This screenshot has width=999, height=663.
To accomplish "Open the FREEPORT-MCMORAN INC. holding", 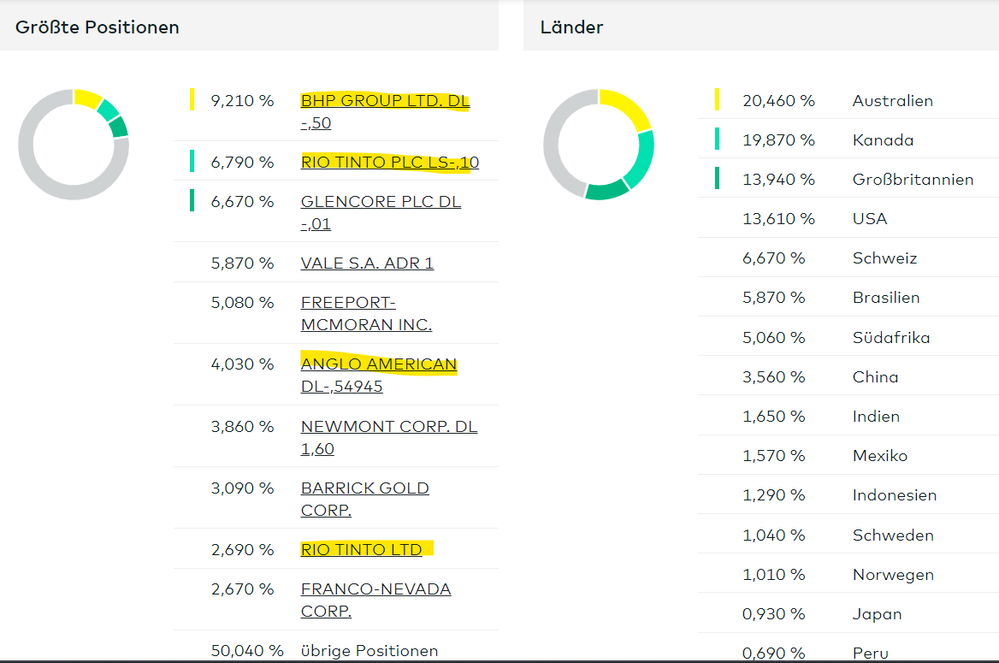I will (366, 313).
